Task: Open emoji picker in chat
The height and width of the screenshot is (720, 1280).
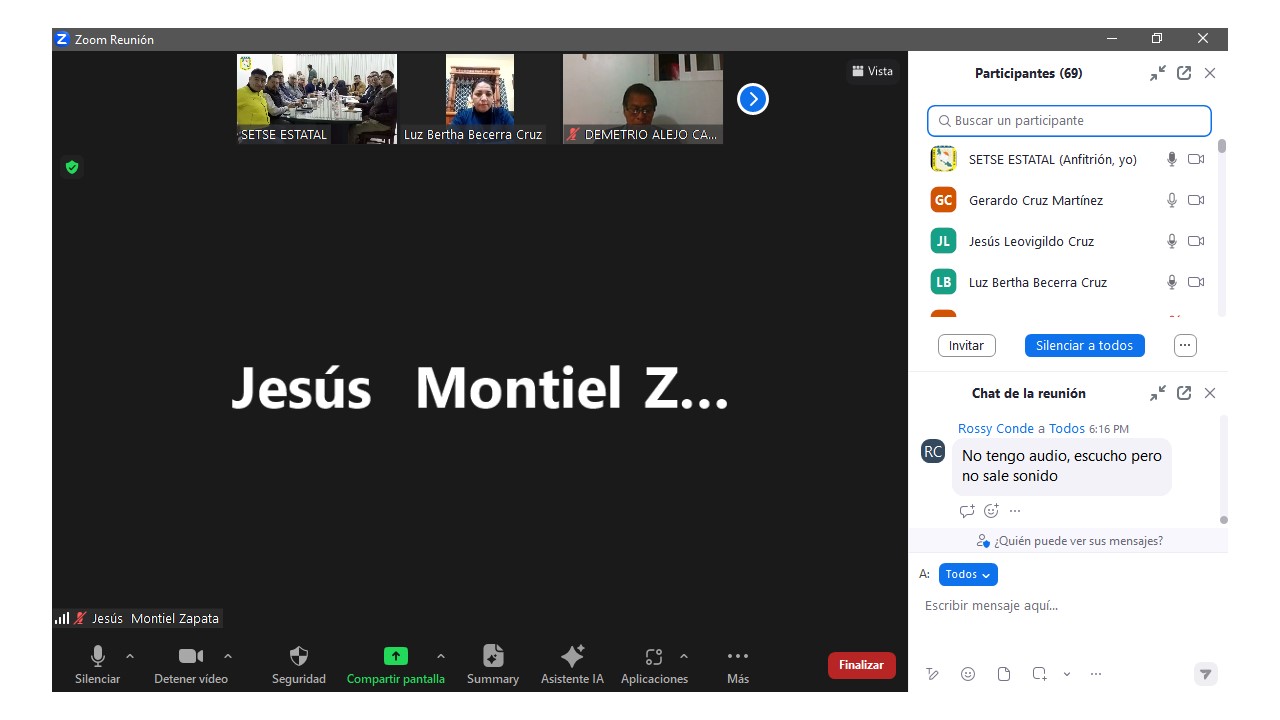Action: click(968, 674)
